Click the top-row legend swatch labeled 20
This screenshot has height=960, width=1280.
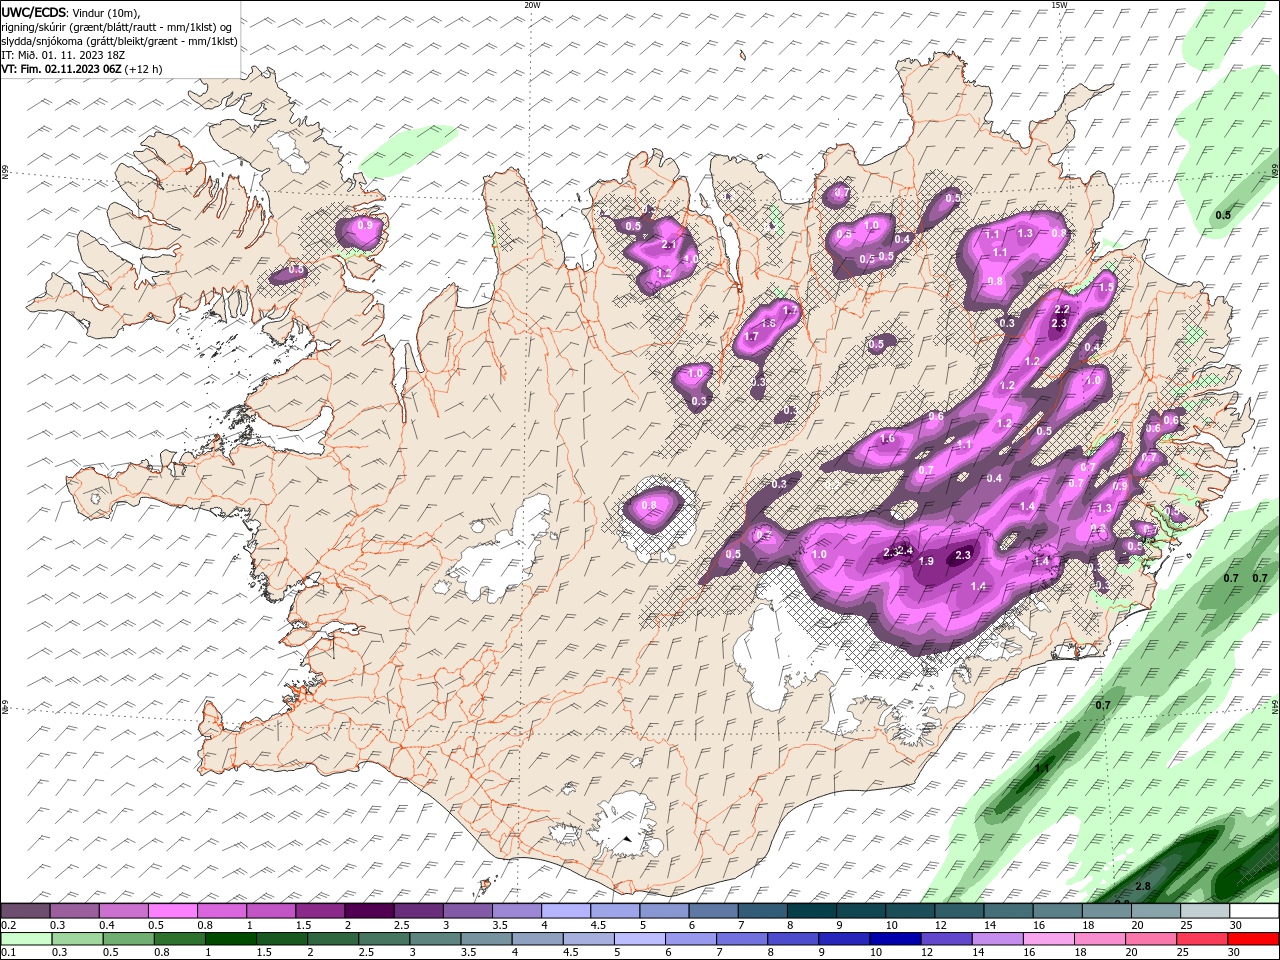coord(1155,911)
